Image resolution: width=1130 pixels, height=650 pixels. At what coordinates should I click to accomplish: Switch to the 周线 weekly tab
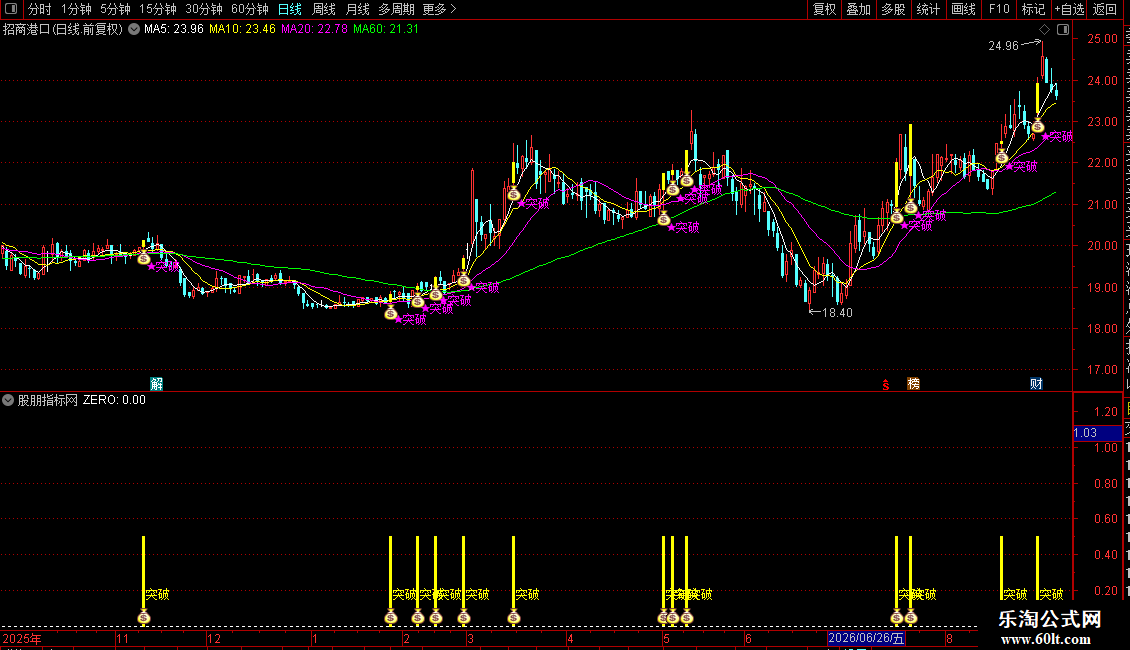(x=324, y=9)
